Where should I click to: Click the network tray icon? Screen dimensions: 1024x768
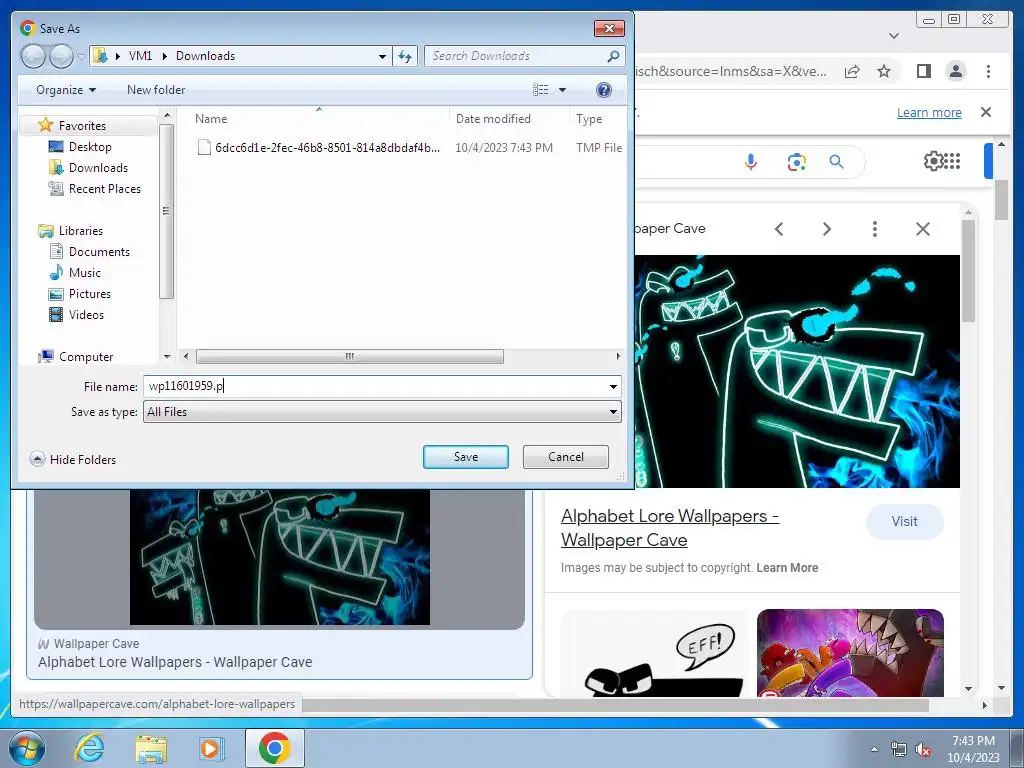899,749
